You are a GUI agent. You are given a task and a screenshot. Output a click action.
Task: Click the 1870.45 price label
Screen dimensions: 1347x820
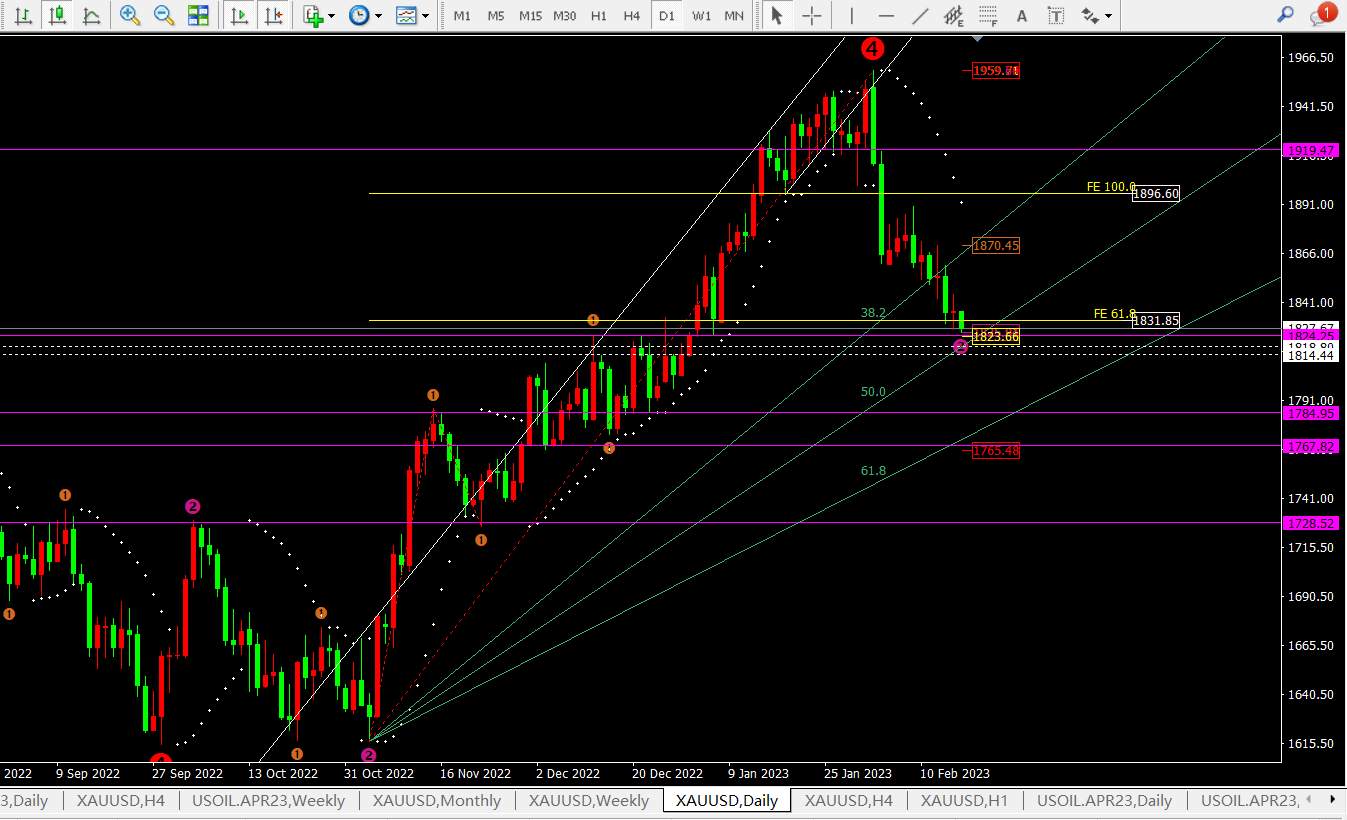pos(996,245)
